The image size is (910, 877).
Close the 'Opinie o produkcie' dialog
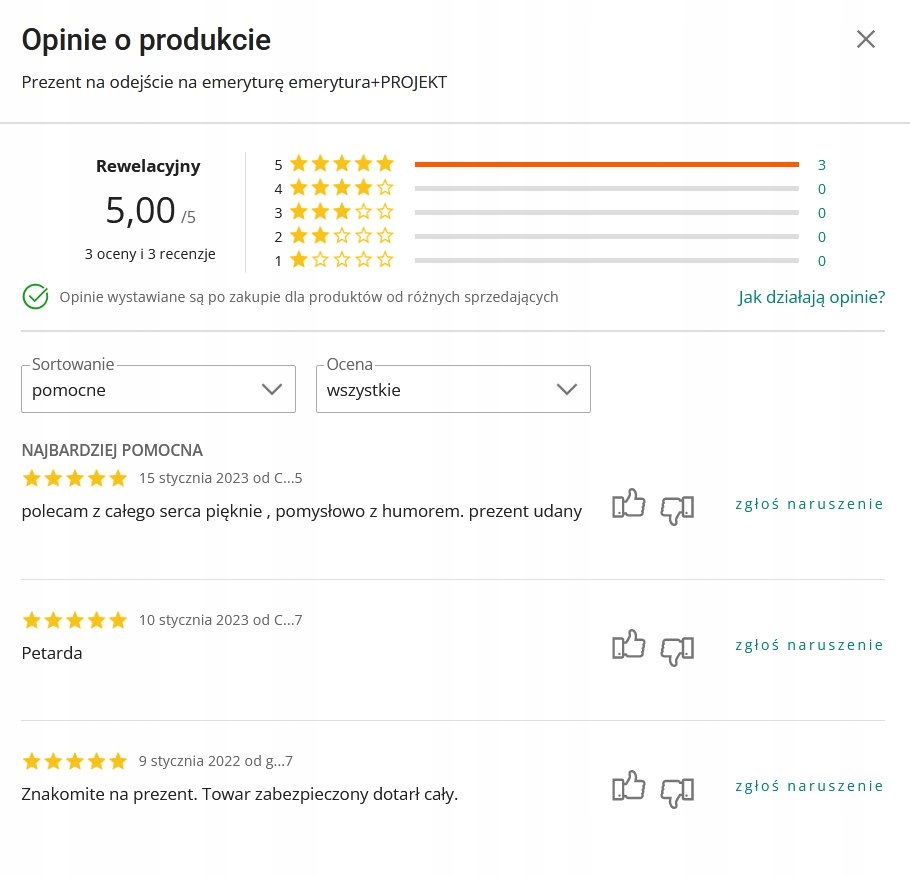click(x=865, y=39)
